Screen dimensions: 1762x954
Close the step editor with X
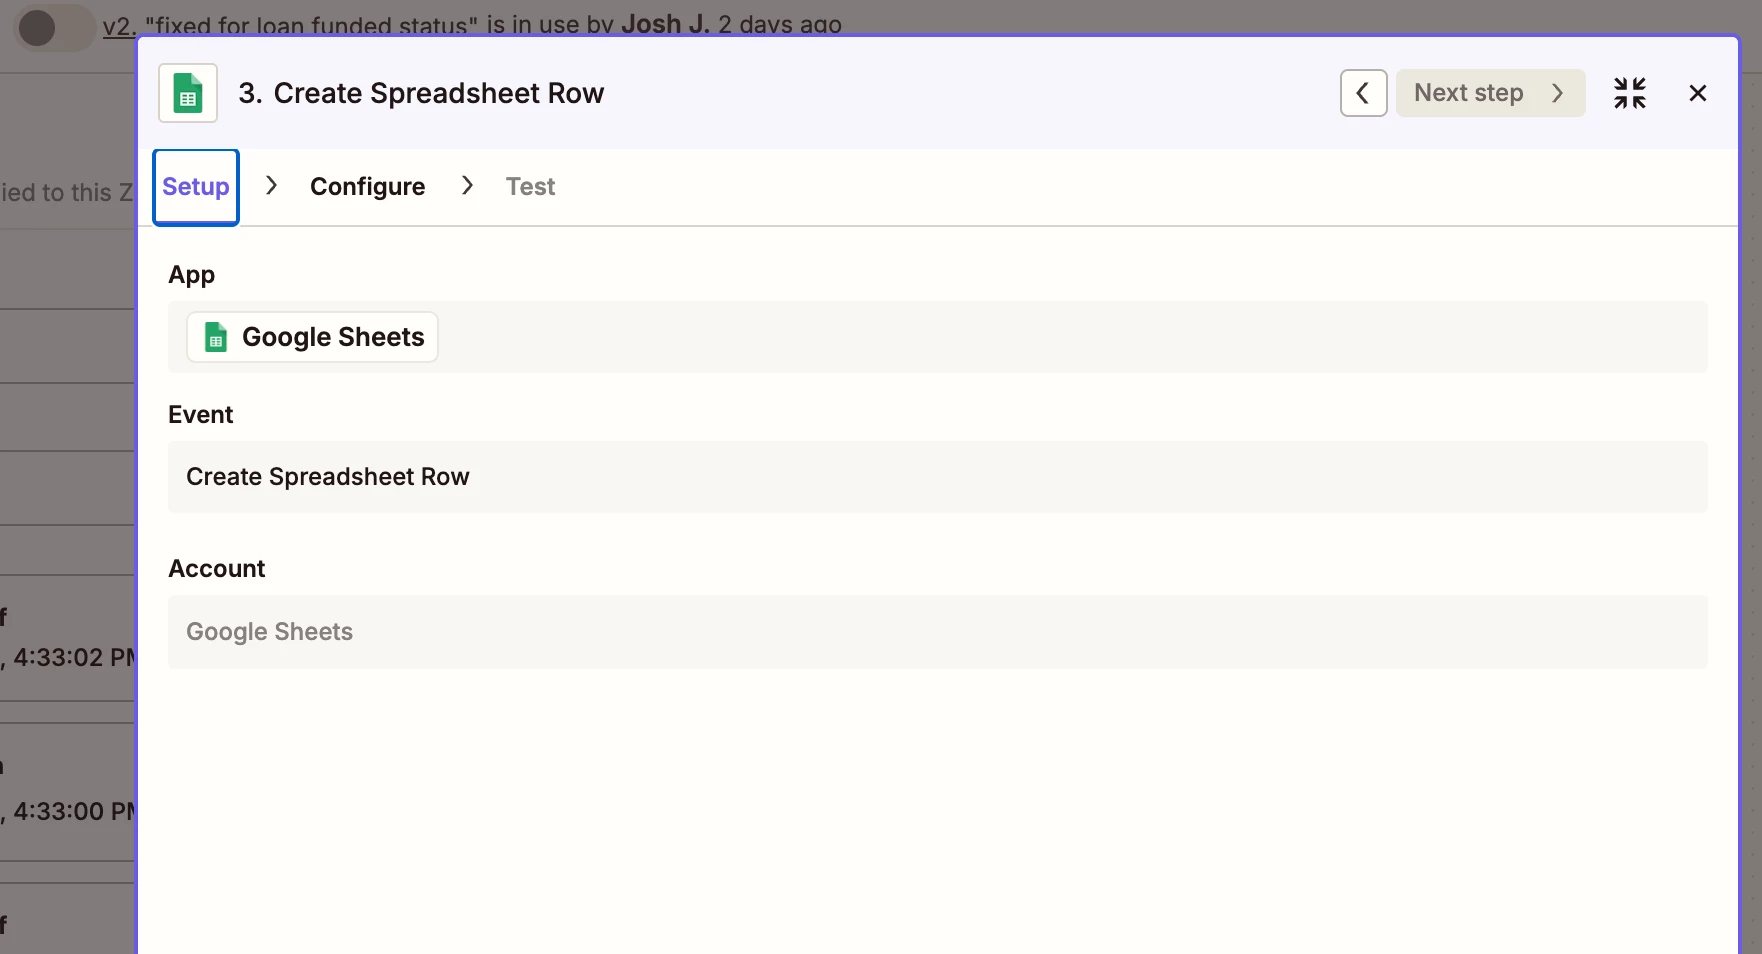1697,93
